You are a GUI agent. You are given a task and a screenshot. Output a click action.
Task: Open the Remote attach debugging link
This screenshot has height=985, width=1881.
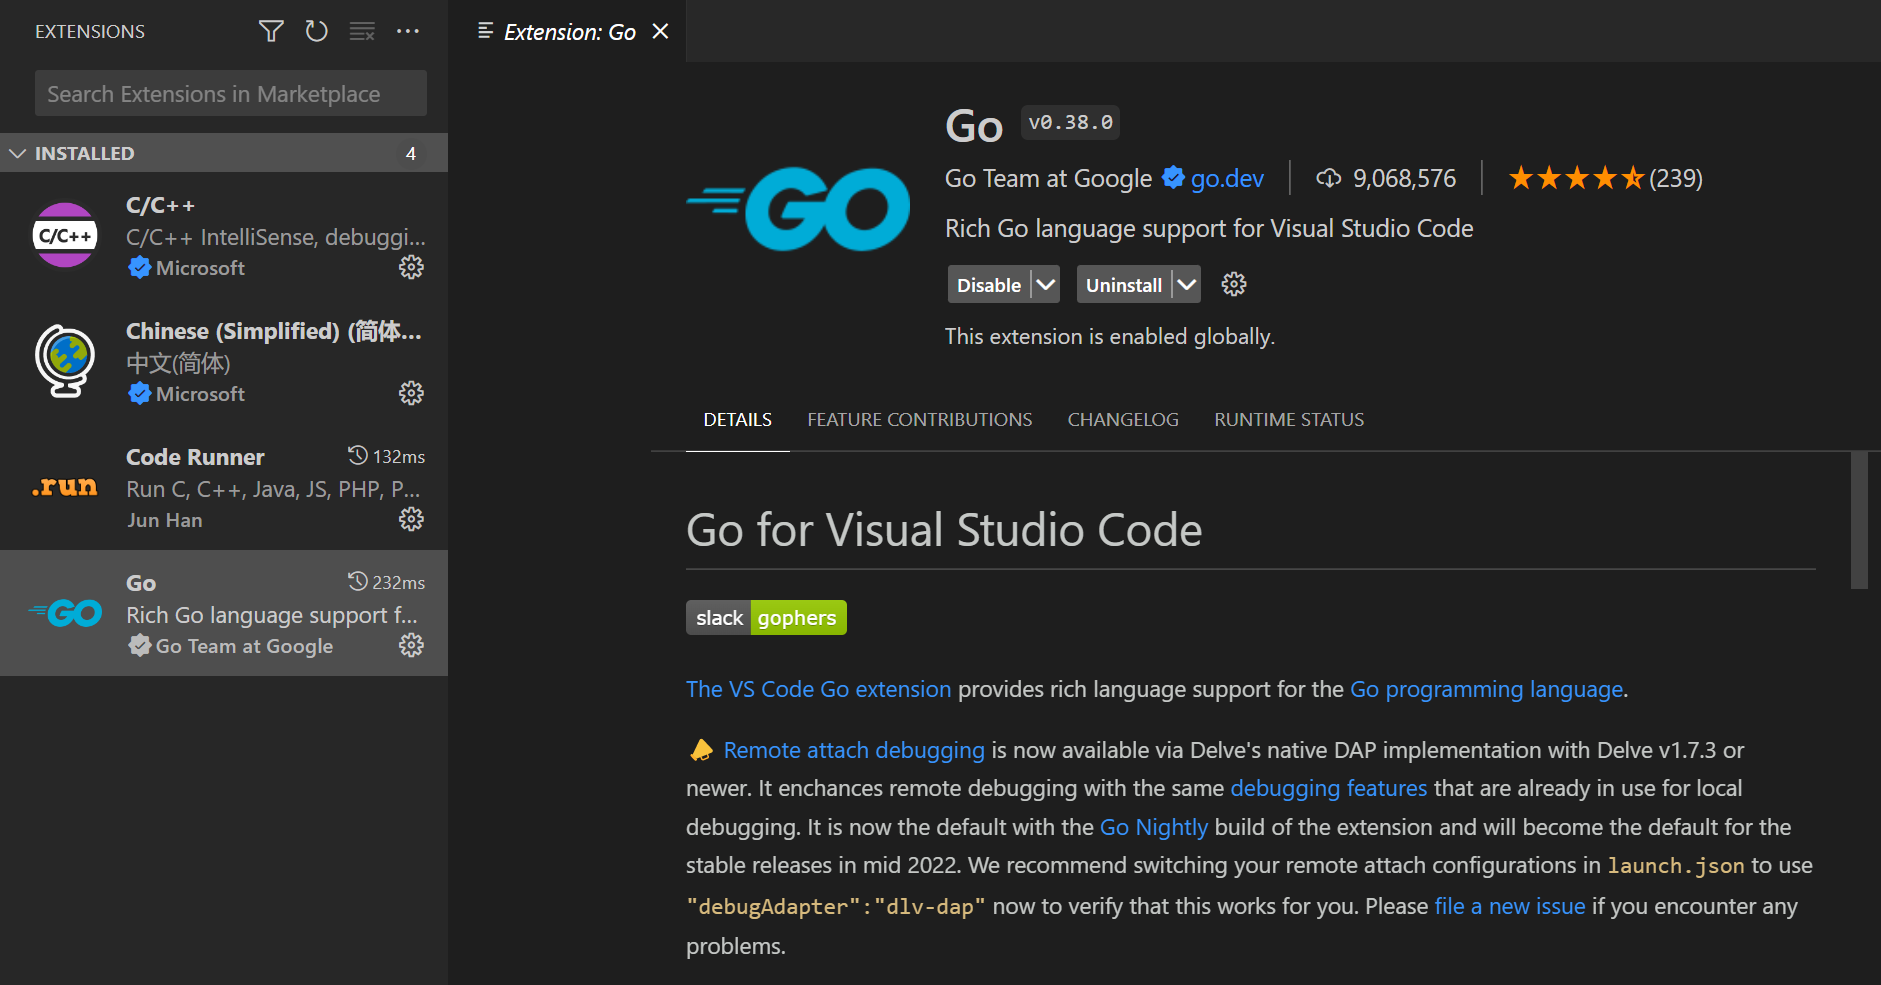(x=854, y=750)
